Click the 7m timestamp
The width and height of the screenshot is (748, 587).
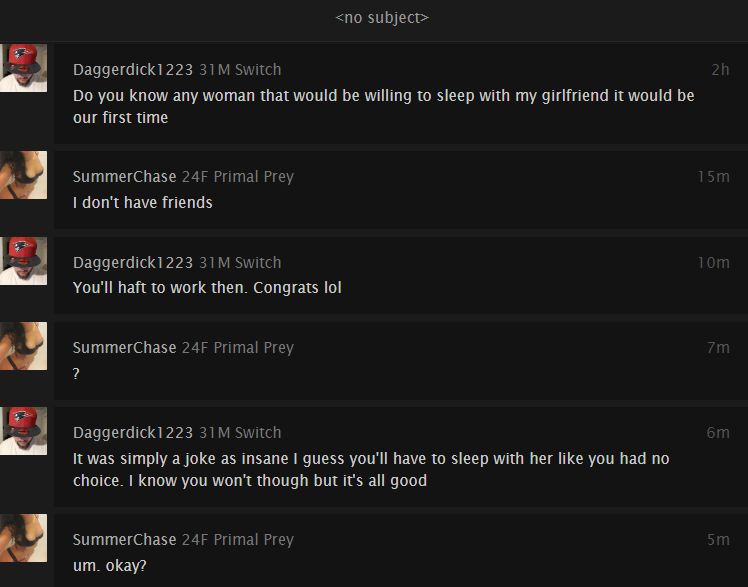[x=718, y=348]
